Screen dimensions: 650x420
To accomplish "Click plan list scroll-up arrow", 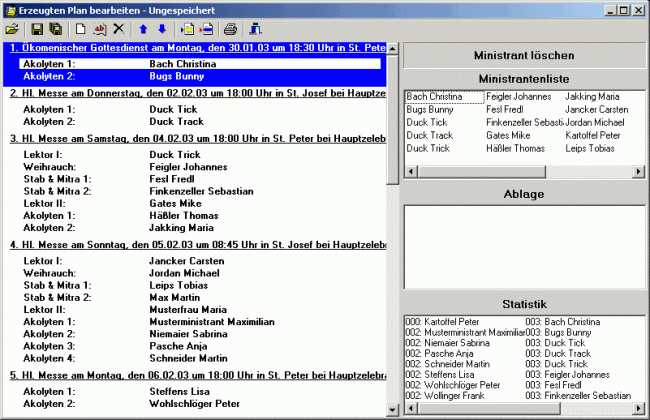I will 392,49.
